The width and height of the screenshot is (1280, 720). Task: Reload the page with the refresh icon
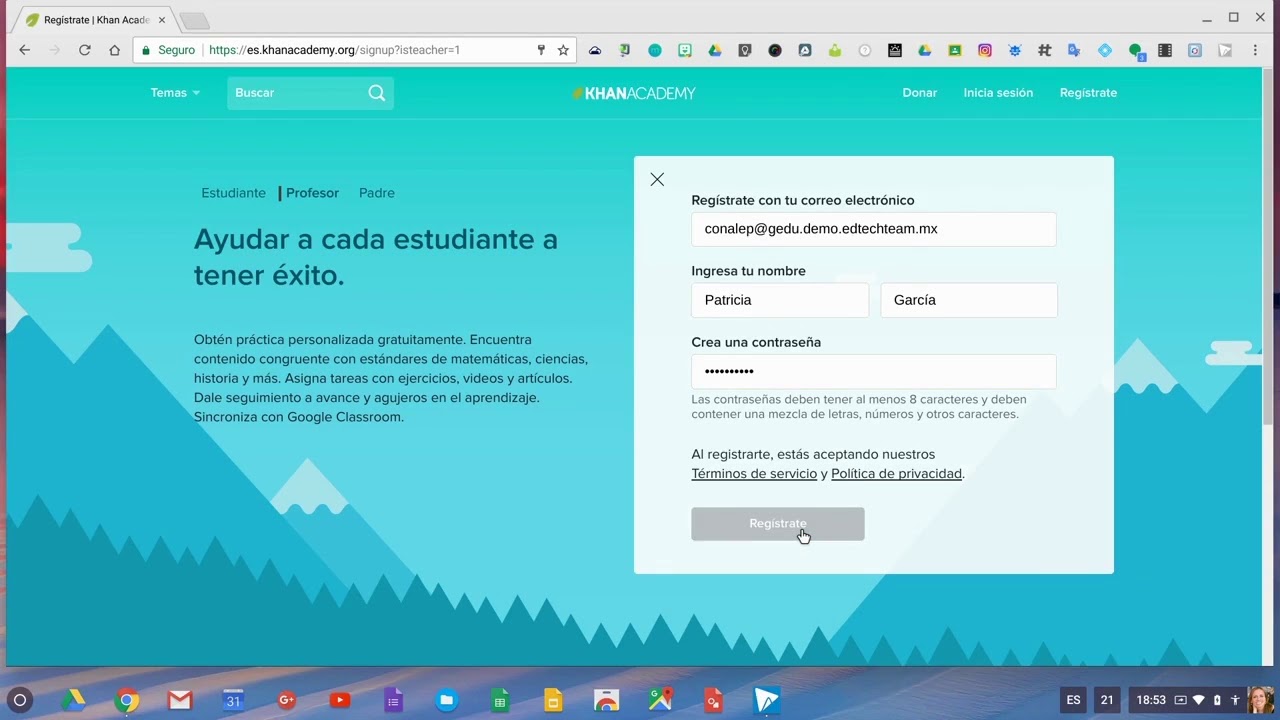click(x=85, y=50)
